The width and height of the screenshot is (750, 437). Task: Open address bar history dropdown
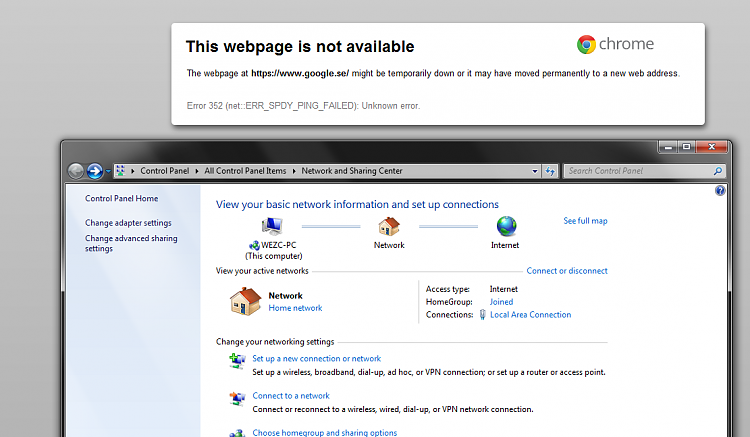pos(535,171)
